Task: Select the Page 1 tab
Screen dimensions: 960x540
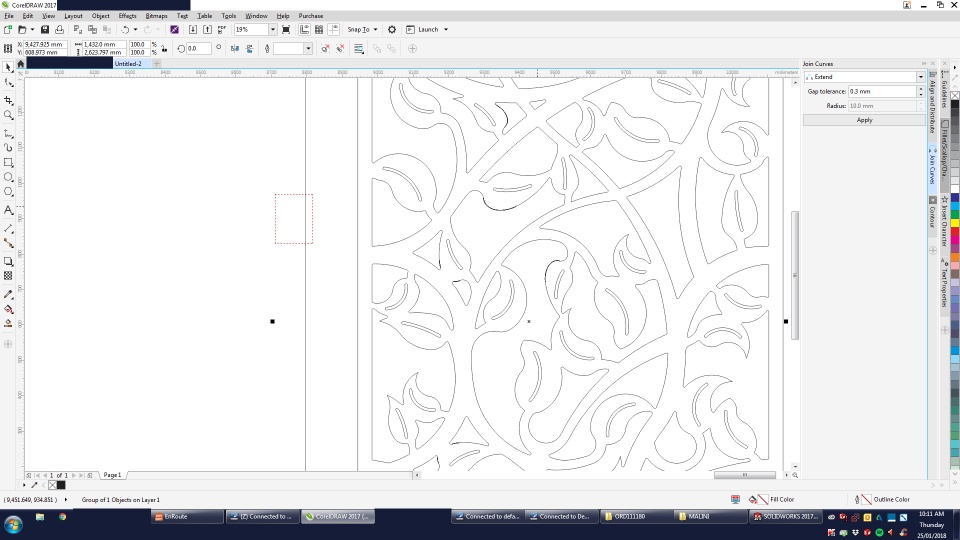Action: click(112, 475)
